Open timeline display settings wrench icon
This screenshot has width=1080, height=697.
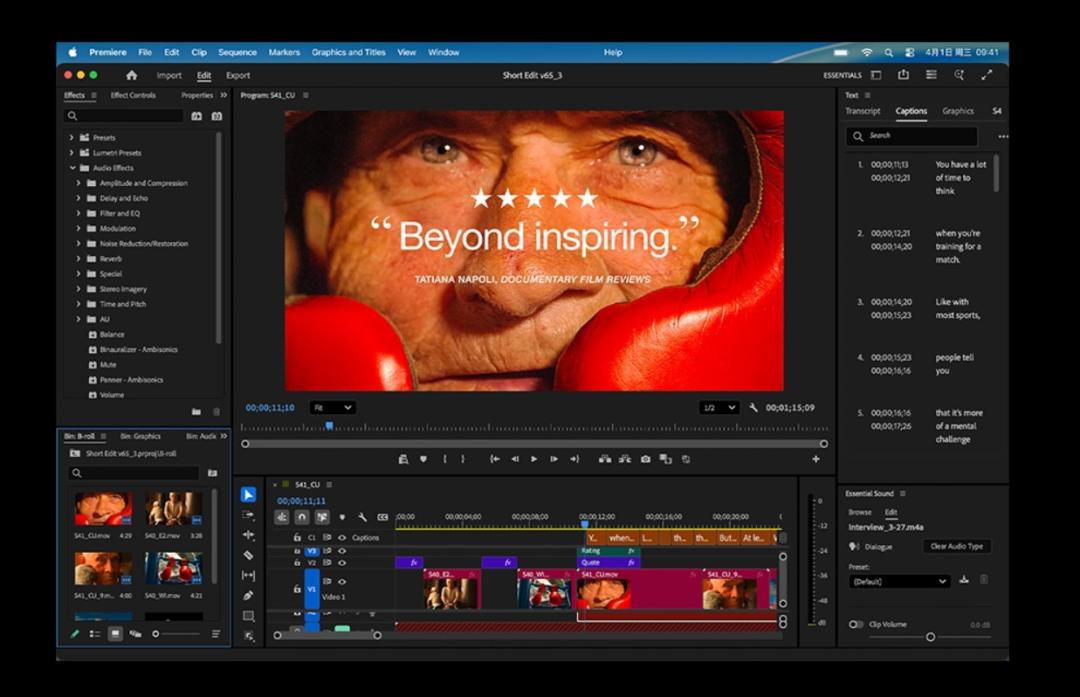362,517
